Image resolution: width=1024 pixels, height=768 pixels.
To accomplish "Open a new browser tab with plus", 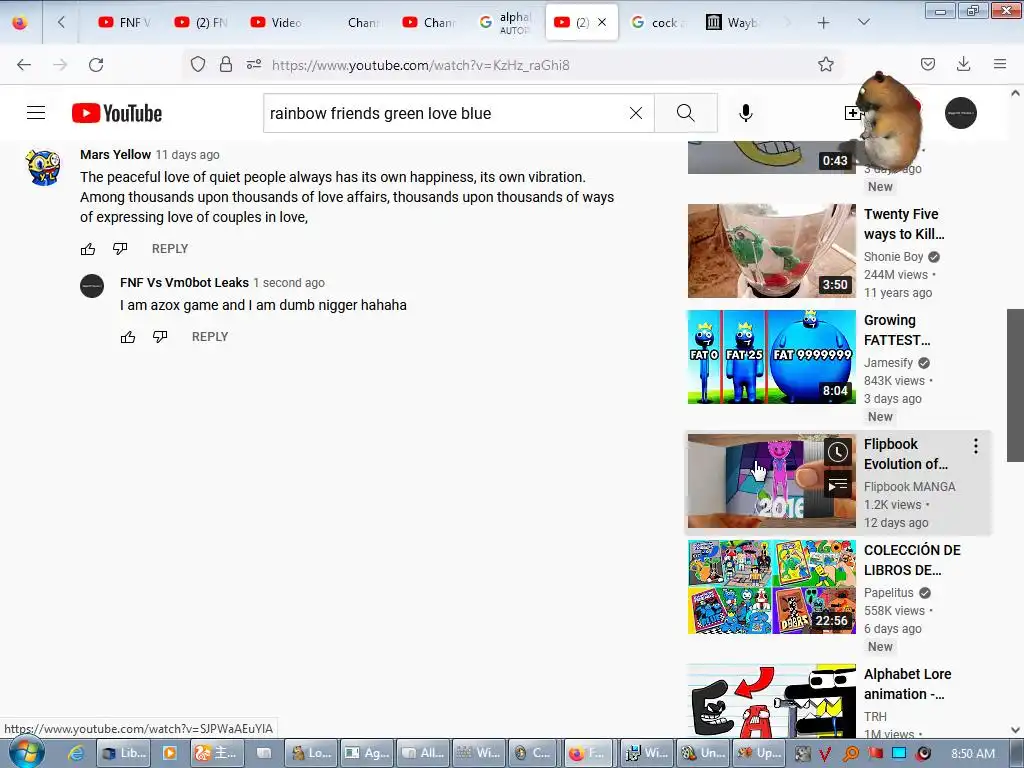I will coord(824,23).
